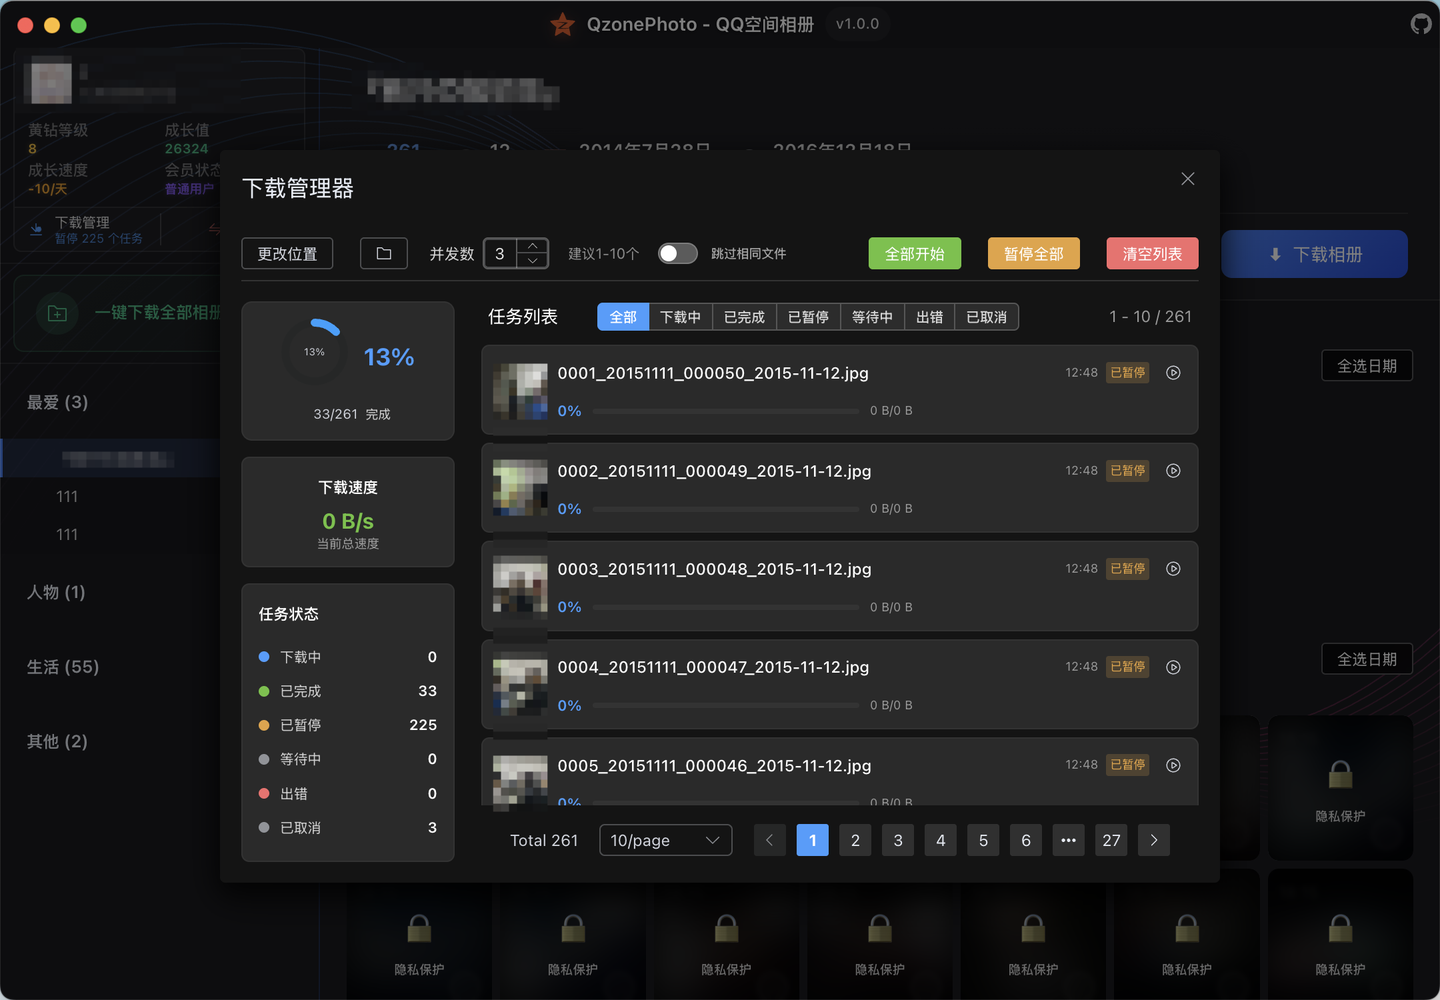This screenshot has height=1000, width=1440.
Task: Resume task 0004 using its play icon
Action: (x=1172, y=666)
